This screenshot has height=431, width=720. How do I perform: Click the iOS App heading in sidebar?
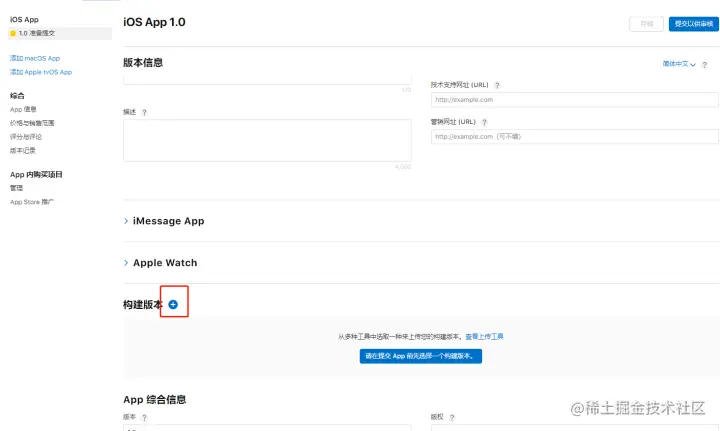24,19
